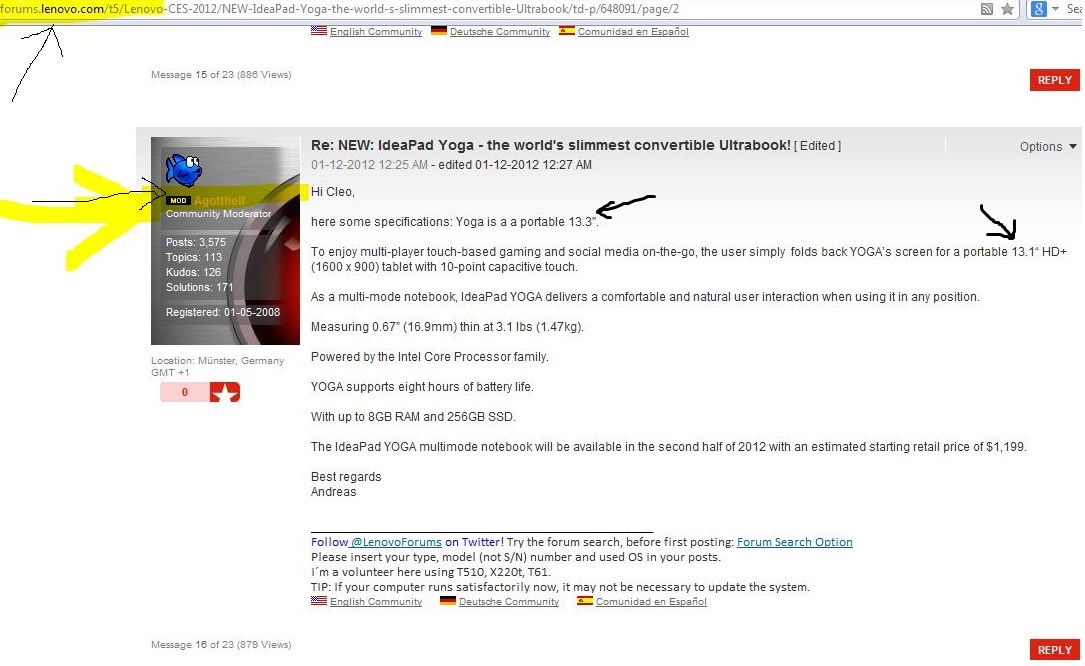Click line mentioning $1,199 retail price
The width and height of the screenshot is (1085, 666).
(668, 447)
